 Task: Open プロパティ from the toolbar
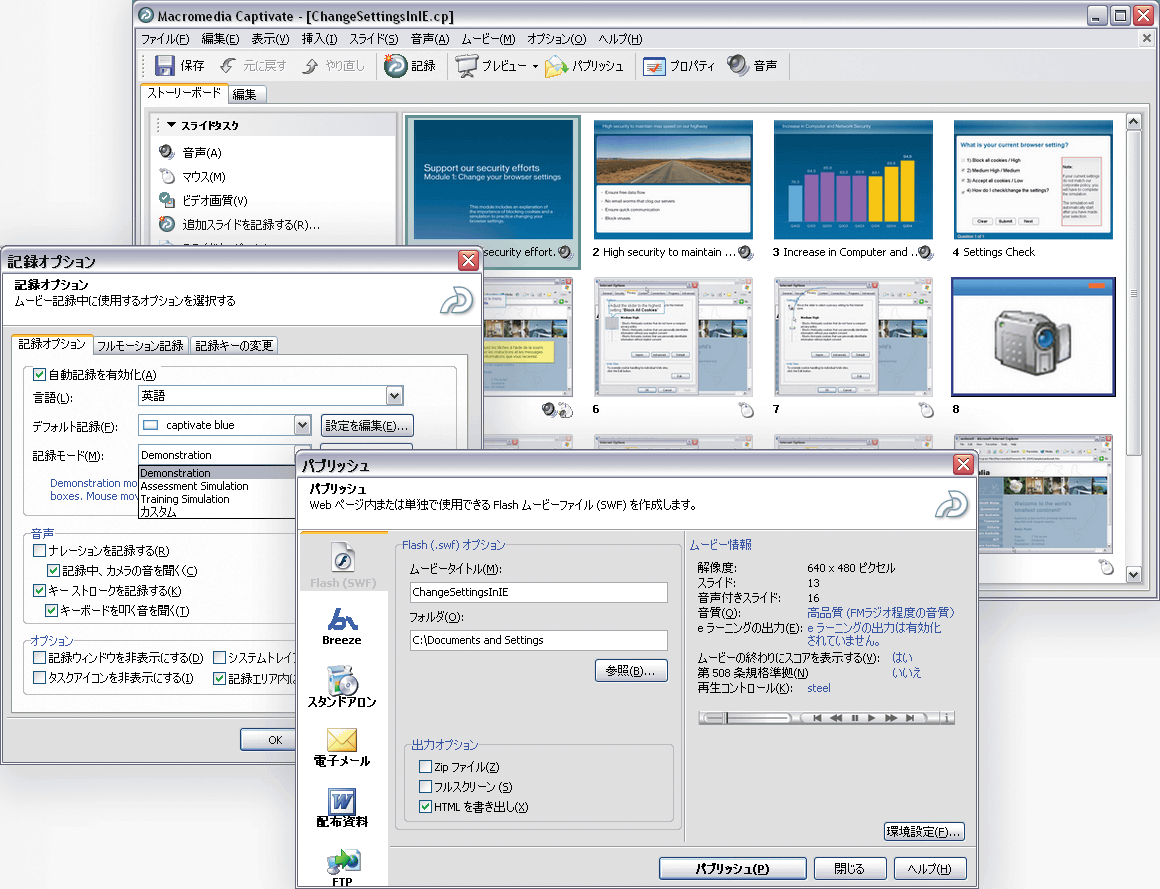point(654,67)
